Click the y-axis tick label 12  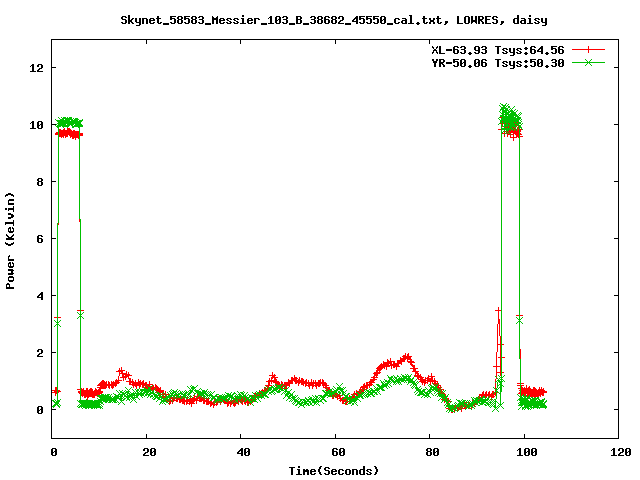pos(37,68)
